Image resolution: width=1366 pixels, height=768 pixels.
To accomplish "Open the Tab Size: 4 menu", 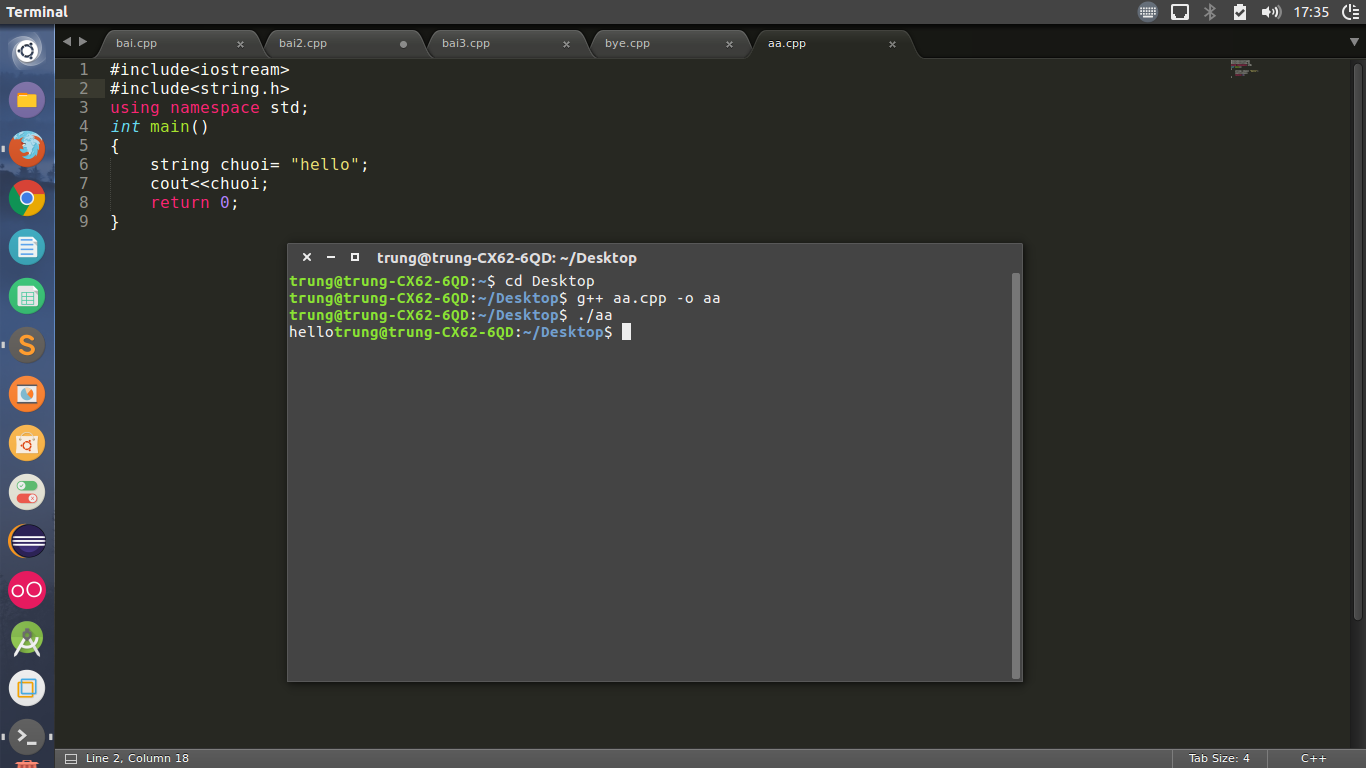I will coord(1219,758).
